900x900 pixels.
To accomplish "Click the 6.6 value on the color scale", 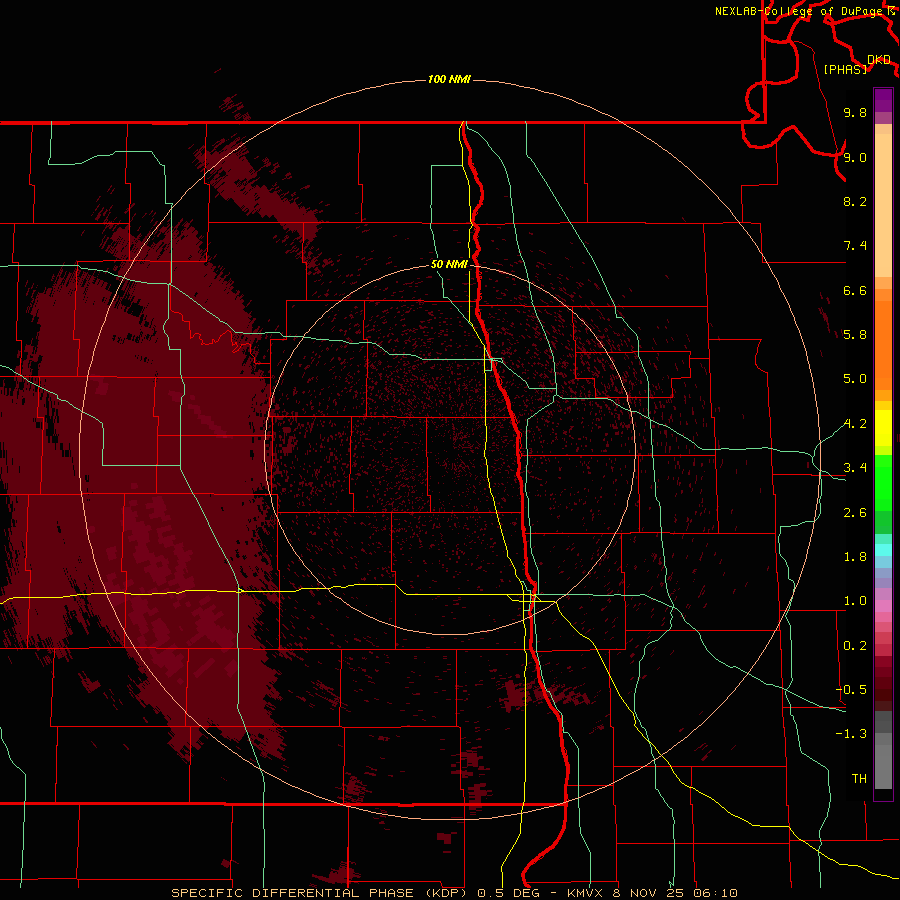I will point(855,290).
